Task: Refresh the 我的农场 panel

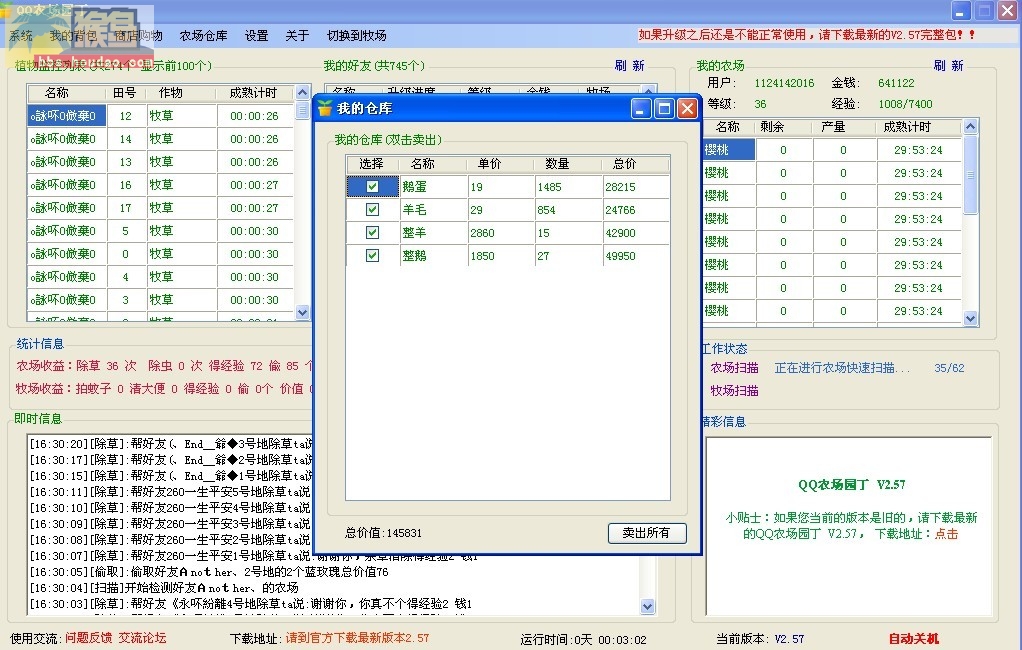Action: point(948,65)
